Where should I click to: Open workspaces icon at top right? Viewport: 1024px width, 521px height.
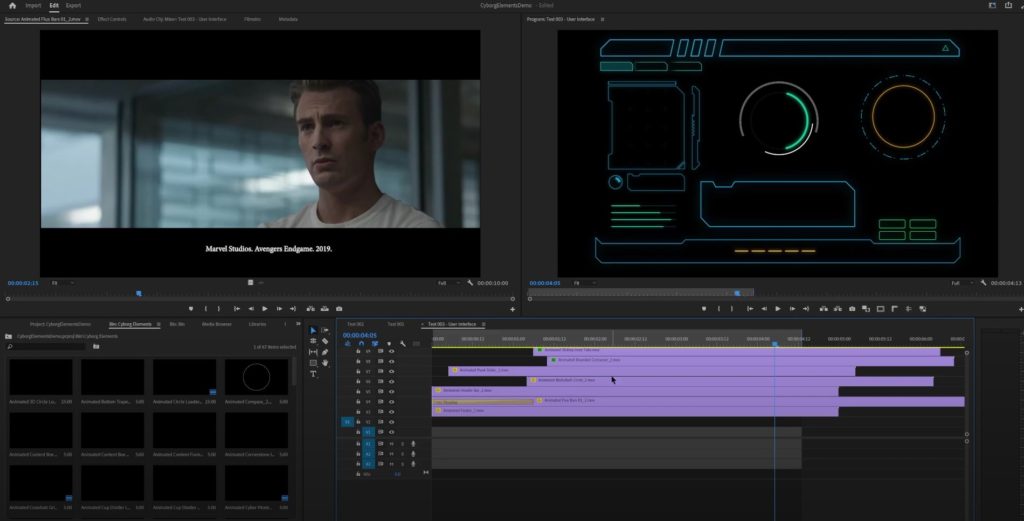(992, 5)
